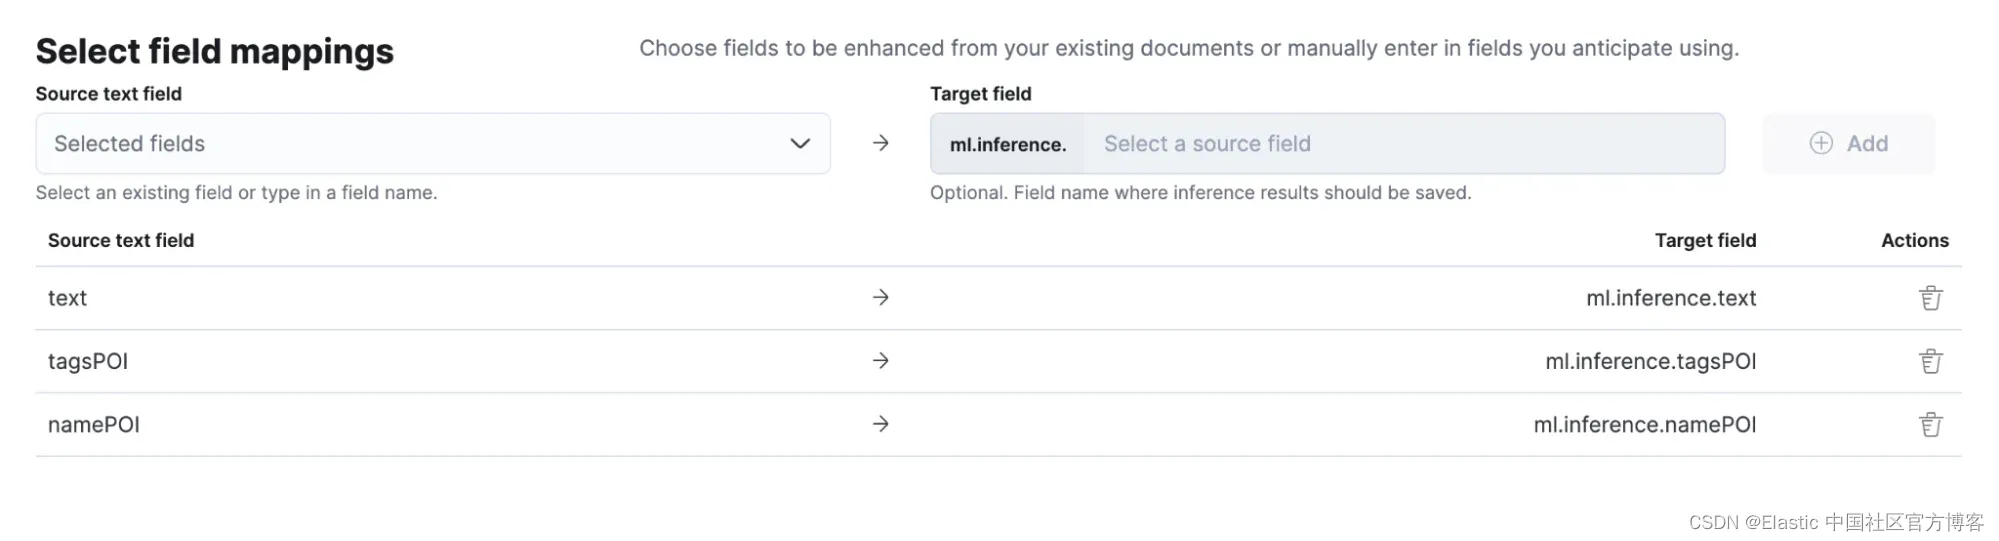Focus the 'Select a source field' target input
The height and width of the screenshot is (541, 1999).
(1400, 144)
